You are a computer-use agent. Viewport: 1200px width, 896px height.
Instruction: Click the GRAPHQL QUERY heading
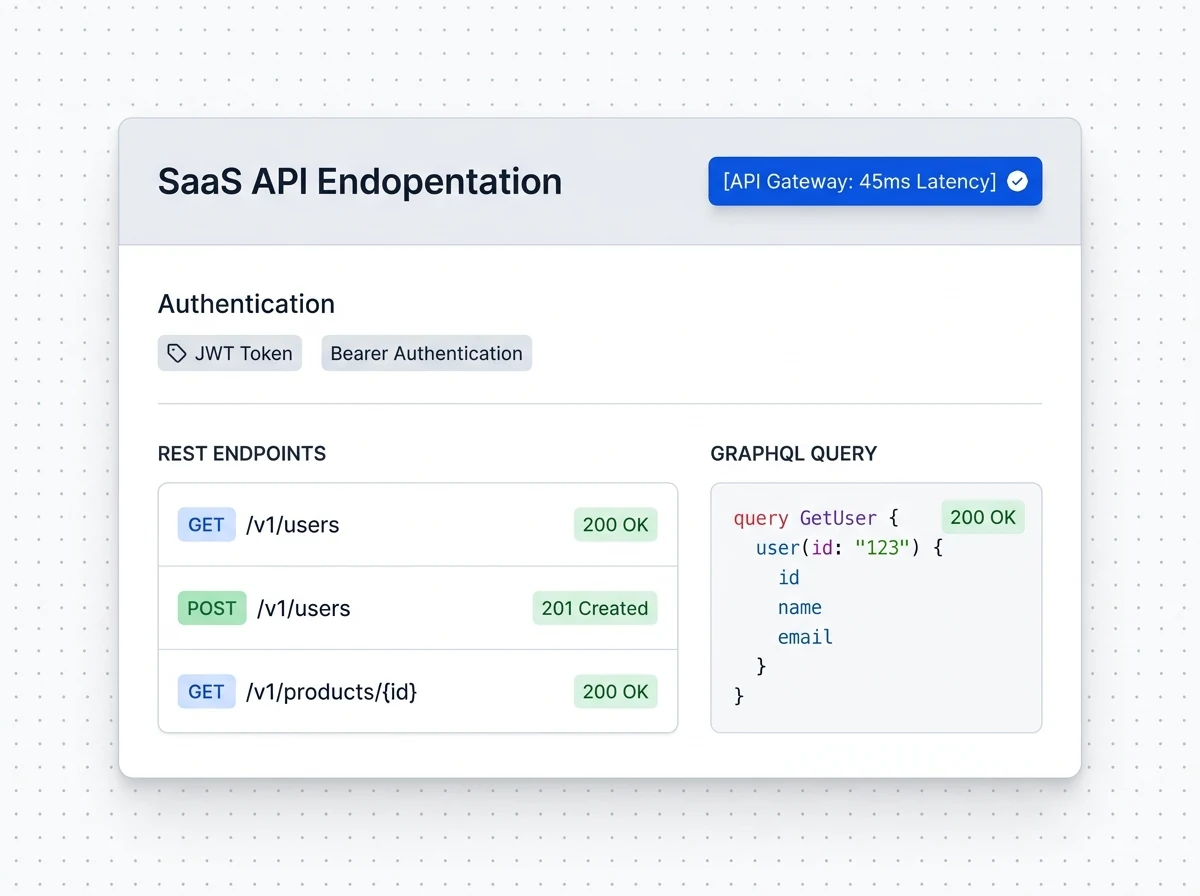pos(793,454)
